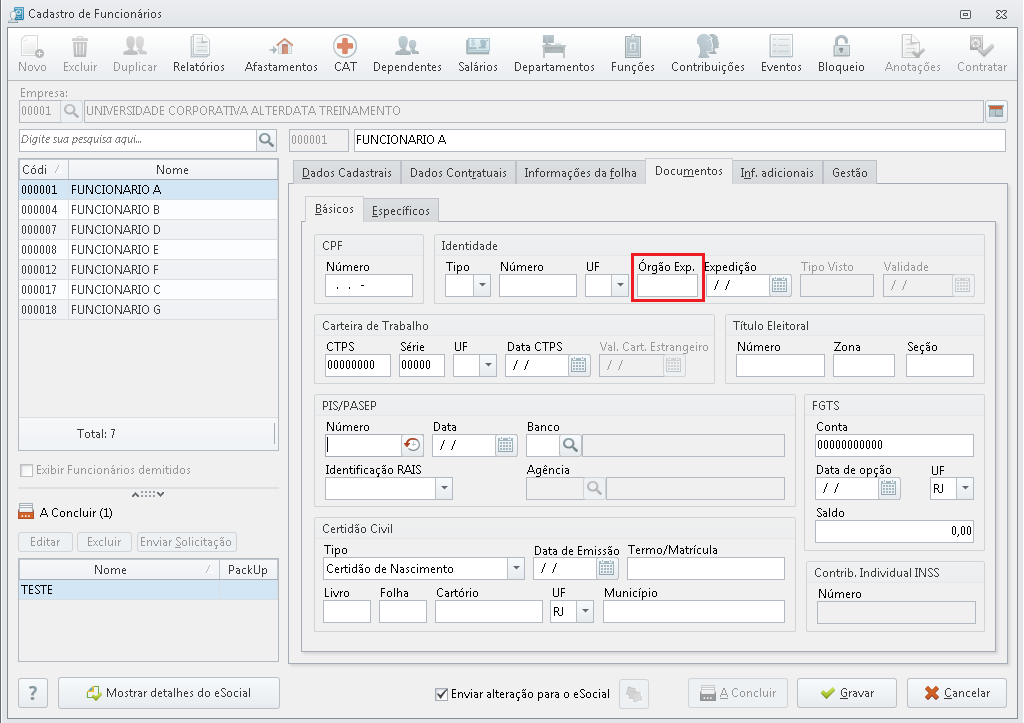
Task: Open the Relatórios toolbar item
Action: 199,54
